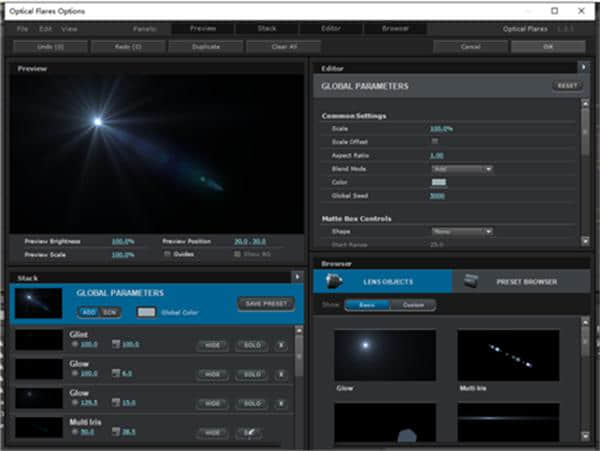Delete the first Glow element via X
The height and width of the screenshot is (451, 600).
point(281,373)
